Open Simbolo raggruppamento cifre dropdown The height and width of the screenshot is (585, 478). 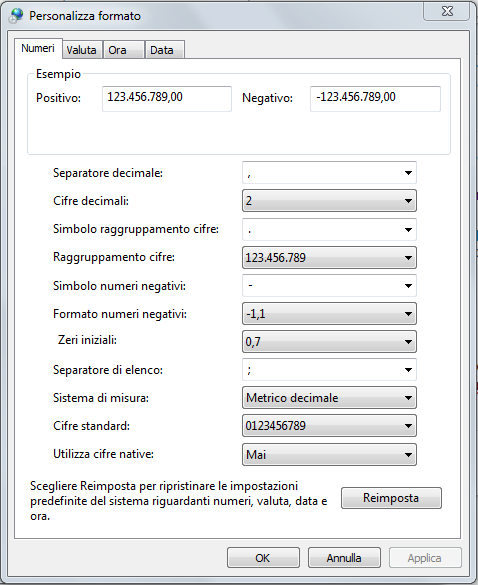click(x=329, y=229)
